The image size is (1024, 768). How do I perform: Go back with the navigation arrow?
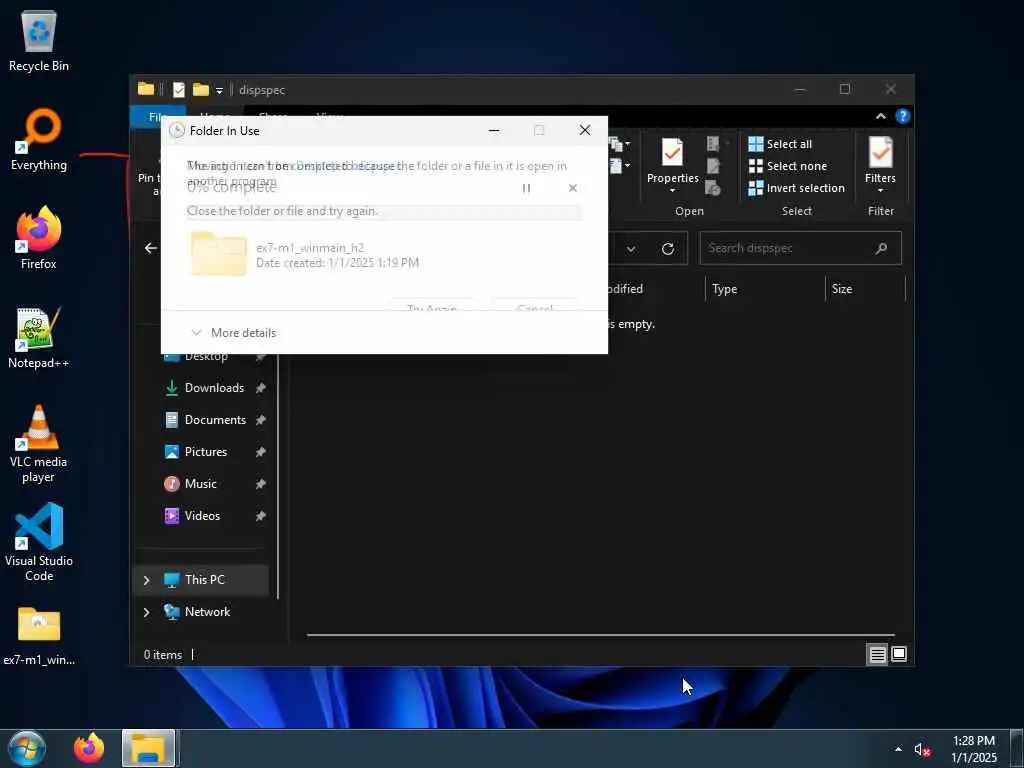pos(151,248)
